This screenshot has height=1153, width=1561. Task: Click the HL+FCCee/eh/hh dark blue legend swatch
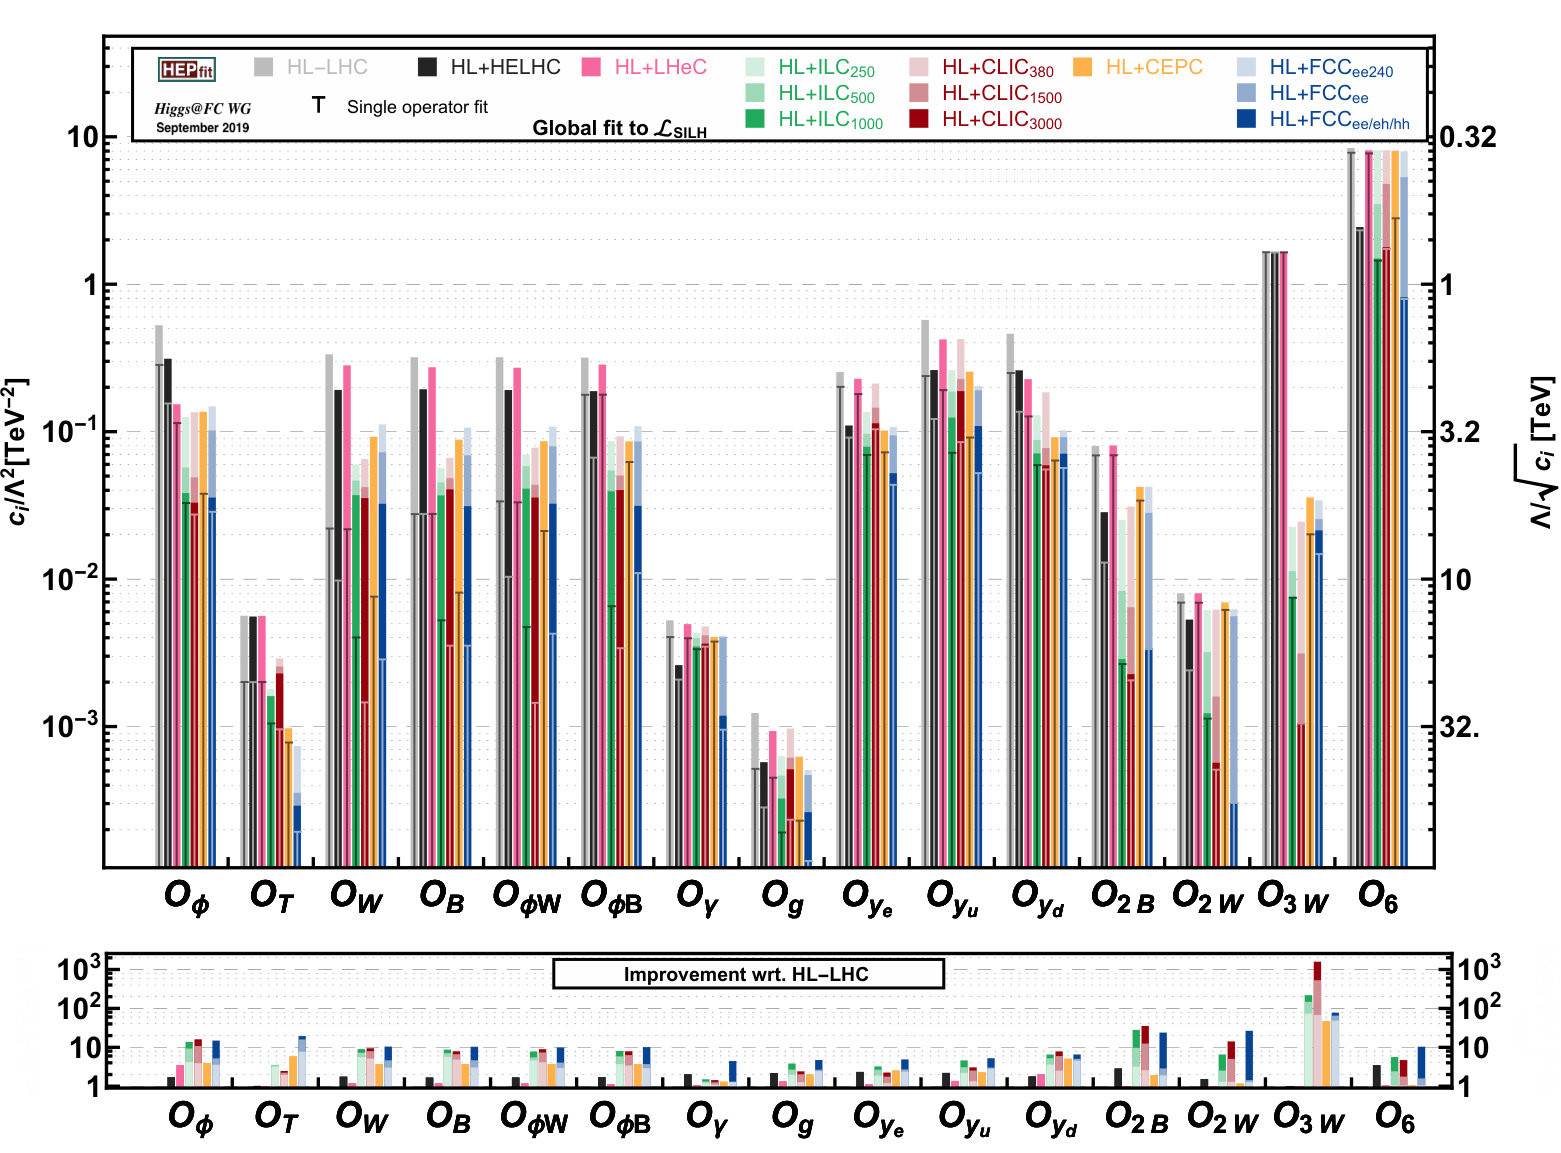(1247, 119)
